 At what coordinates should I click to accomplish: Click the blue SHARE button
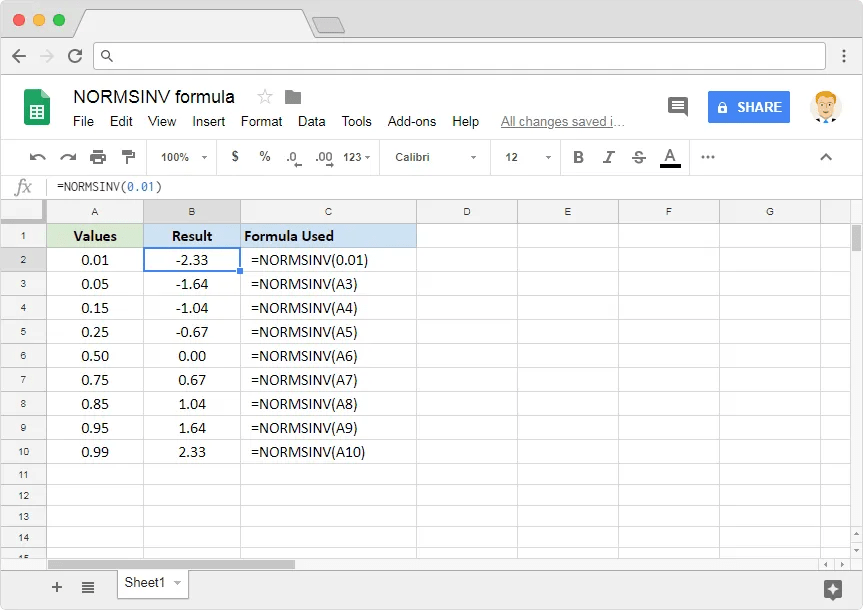(749, 107)
